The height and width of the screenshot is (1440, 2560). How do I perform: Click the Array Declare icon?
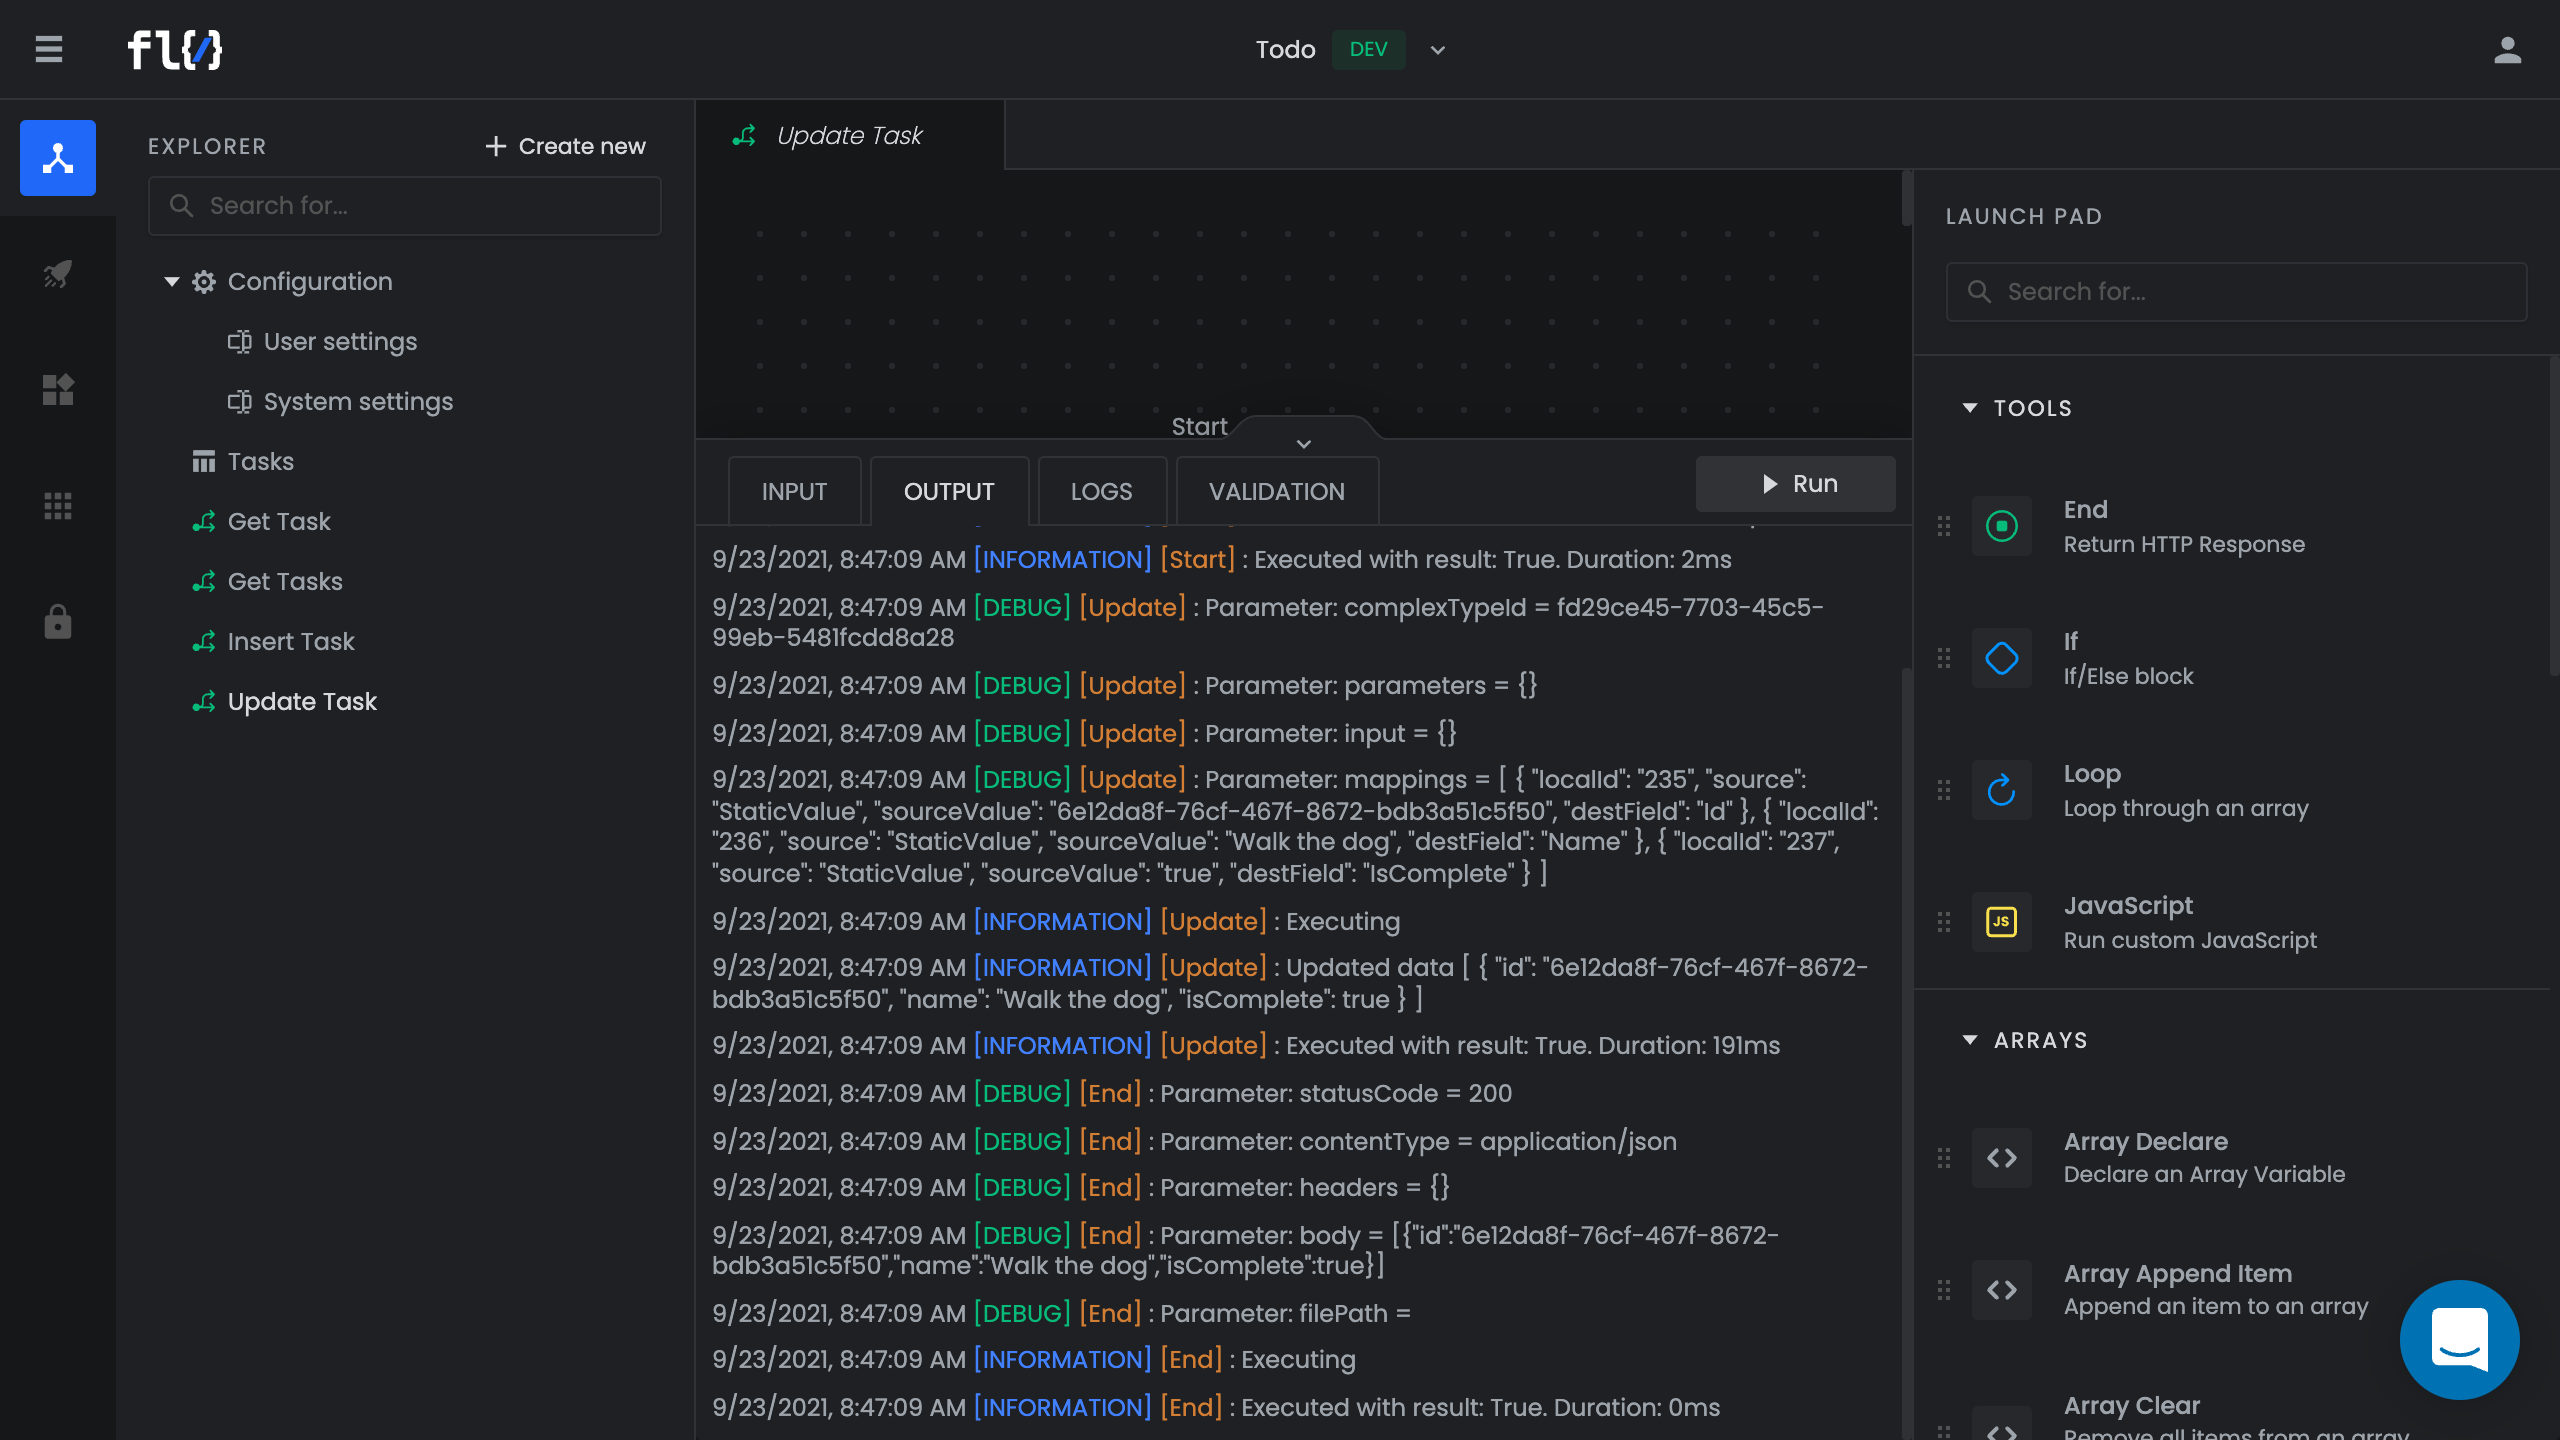click(x=2002, y=1158)
